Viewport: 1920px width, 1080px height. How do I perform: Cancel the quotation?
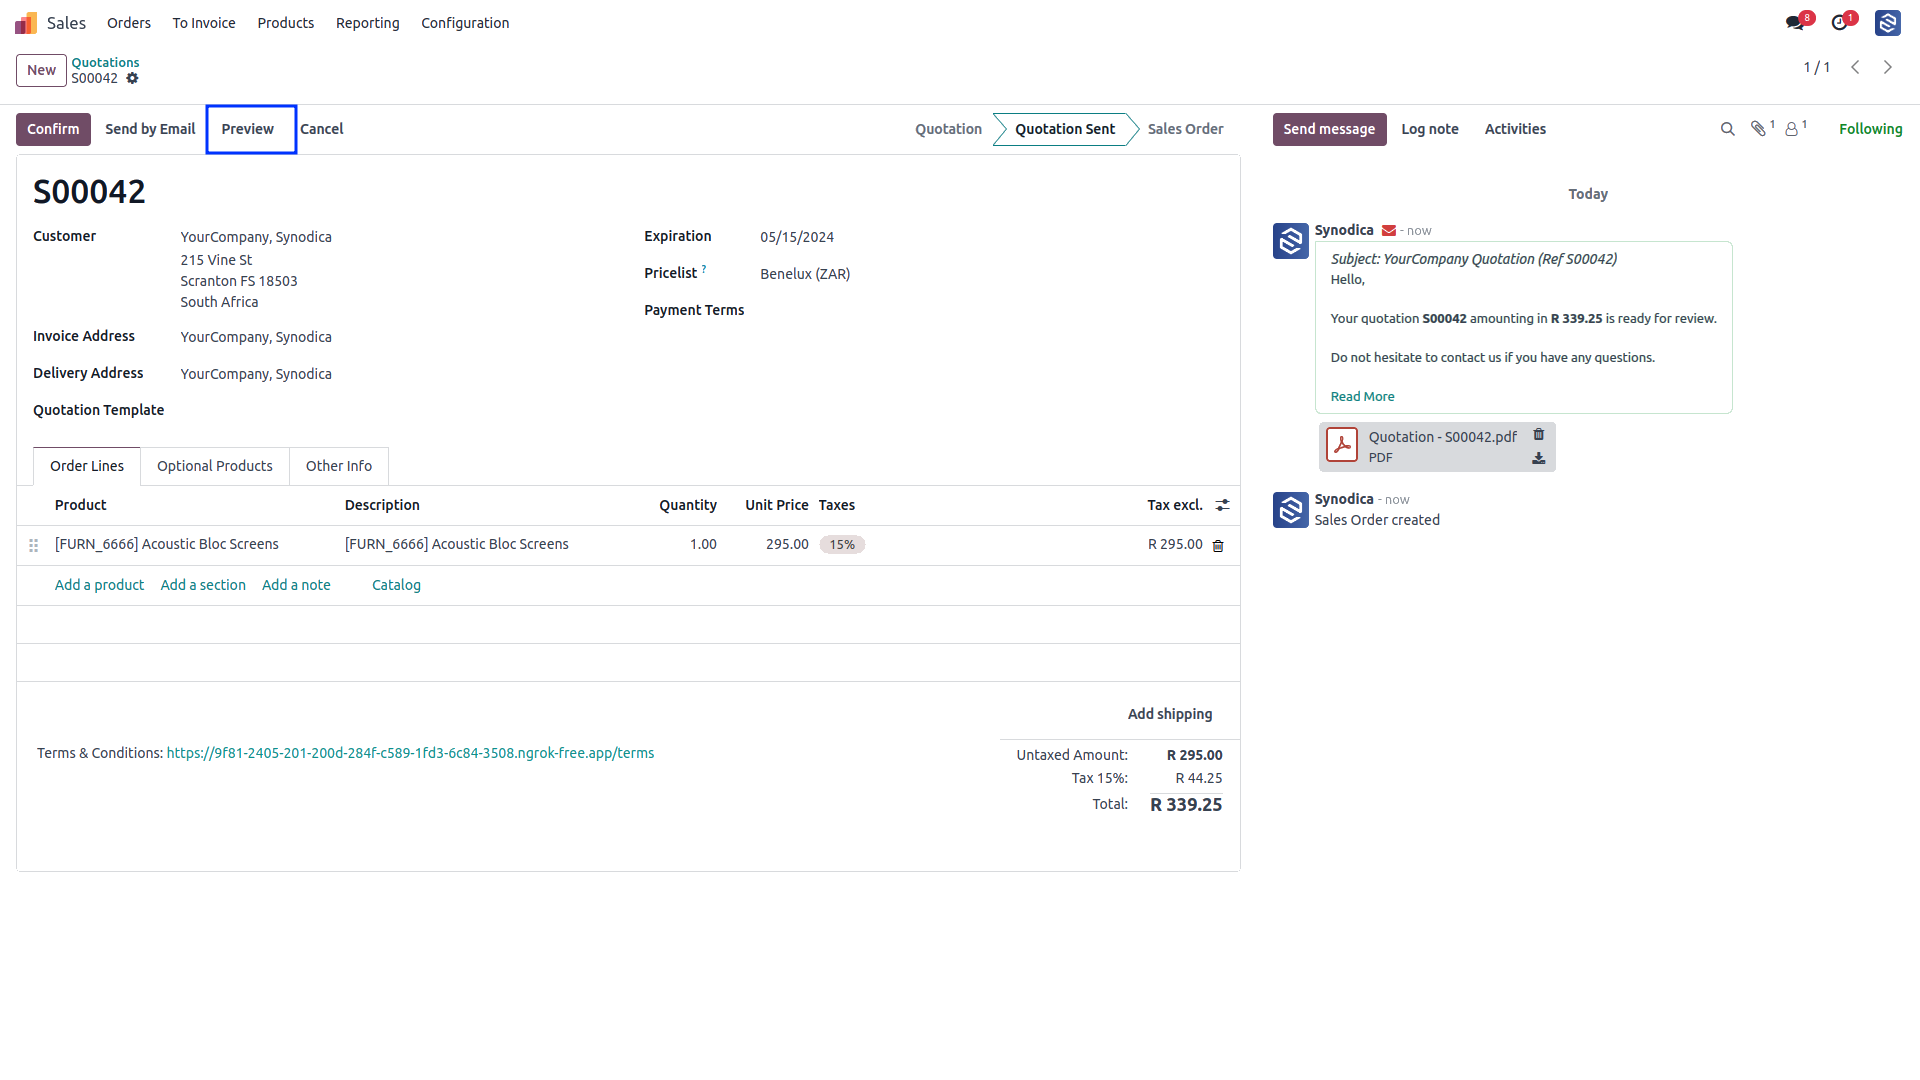pos(322,129)
